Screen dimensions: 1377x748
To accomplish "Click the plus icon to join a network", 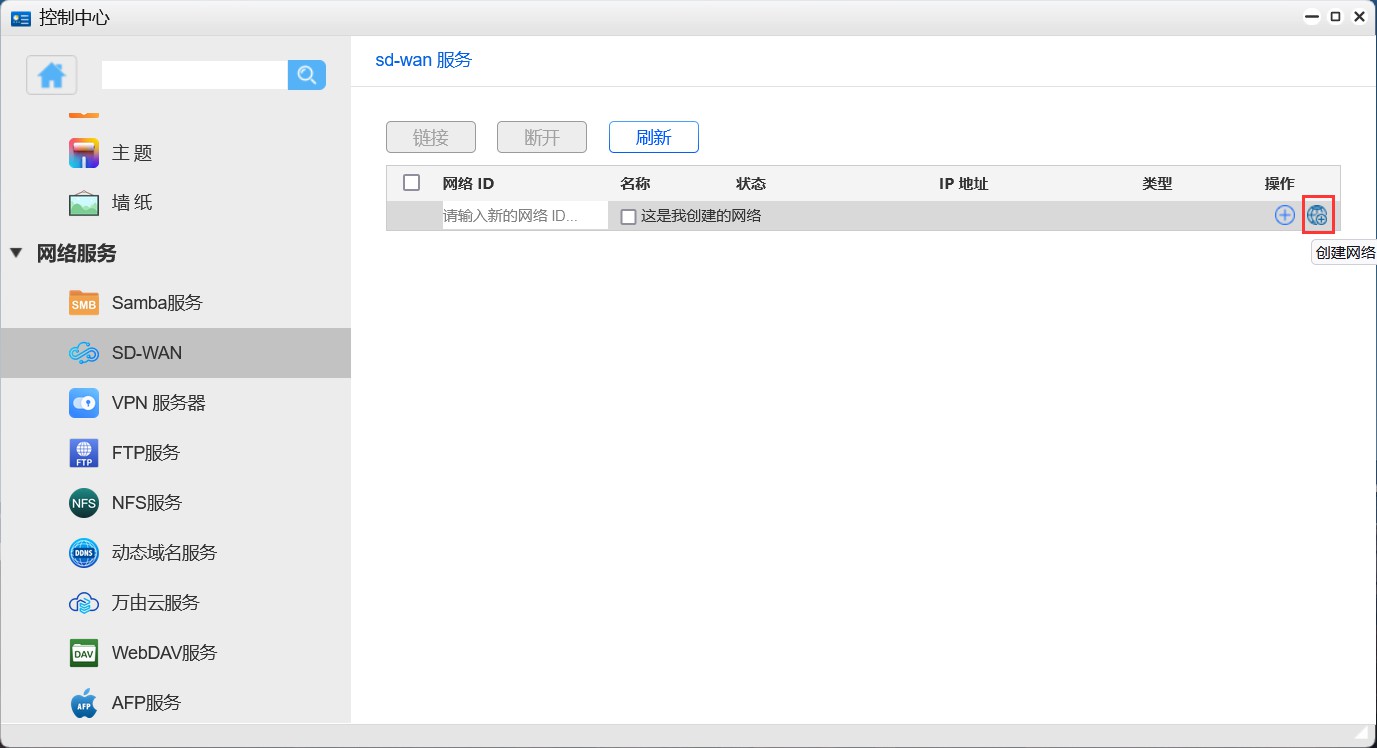I will [x=1284, y=214].
